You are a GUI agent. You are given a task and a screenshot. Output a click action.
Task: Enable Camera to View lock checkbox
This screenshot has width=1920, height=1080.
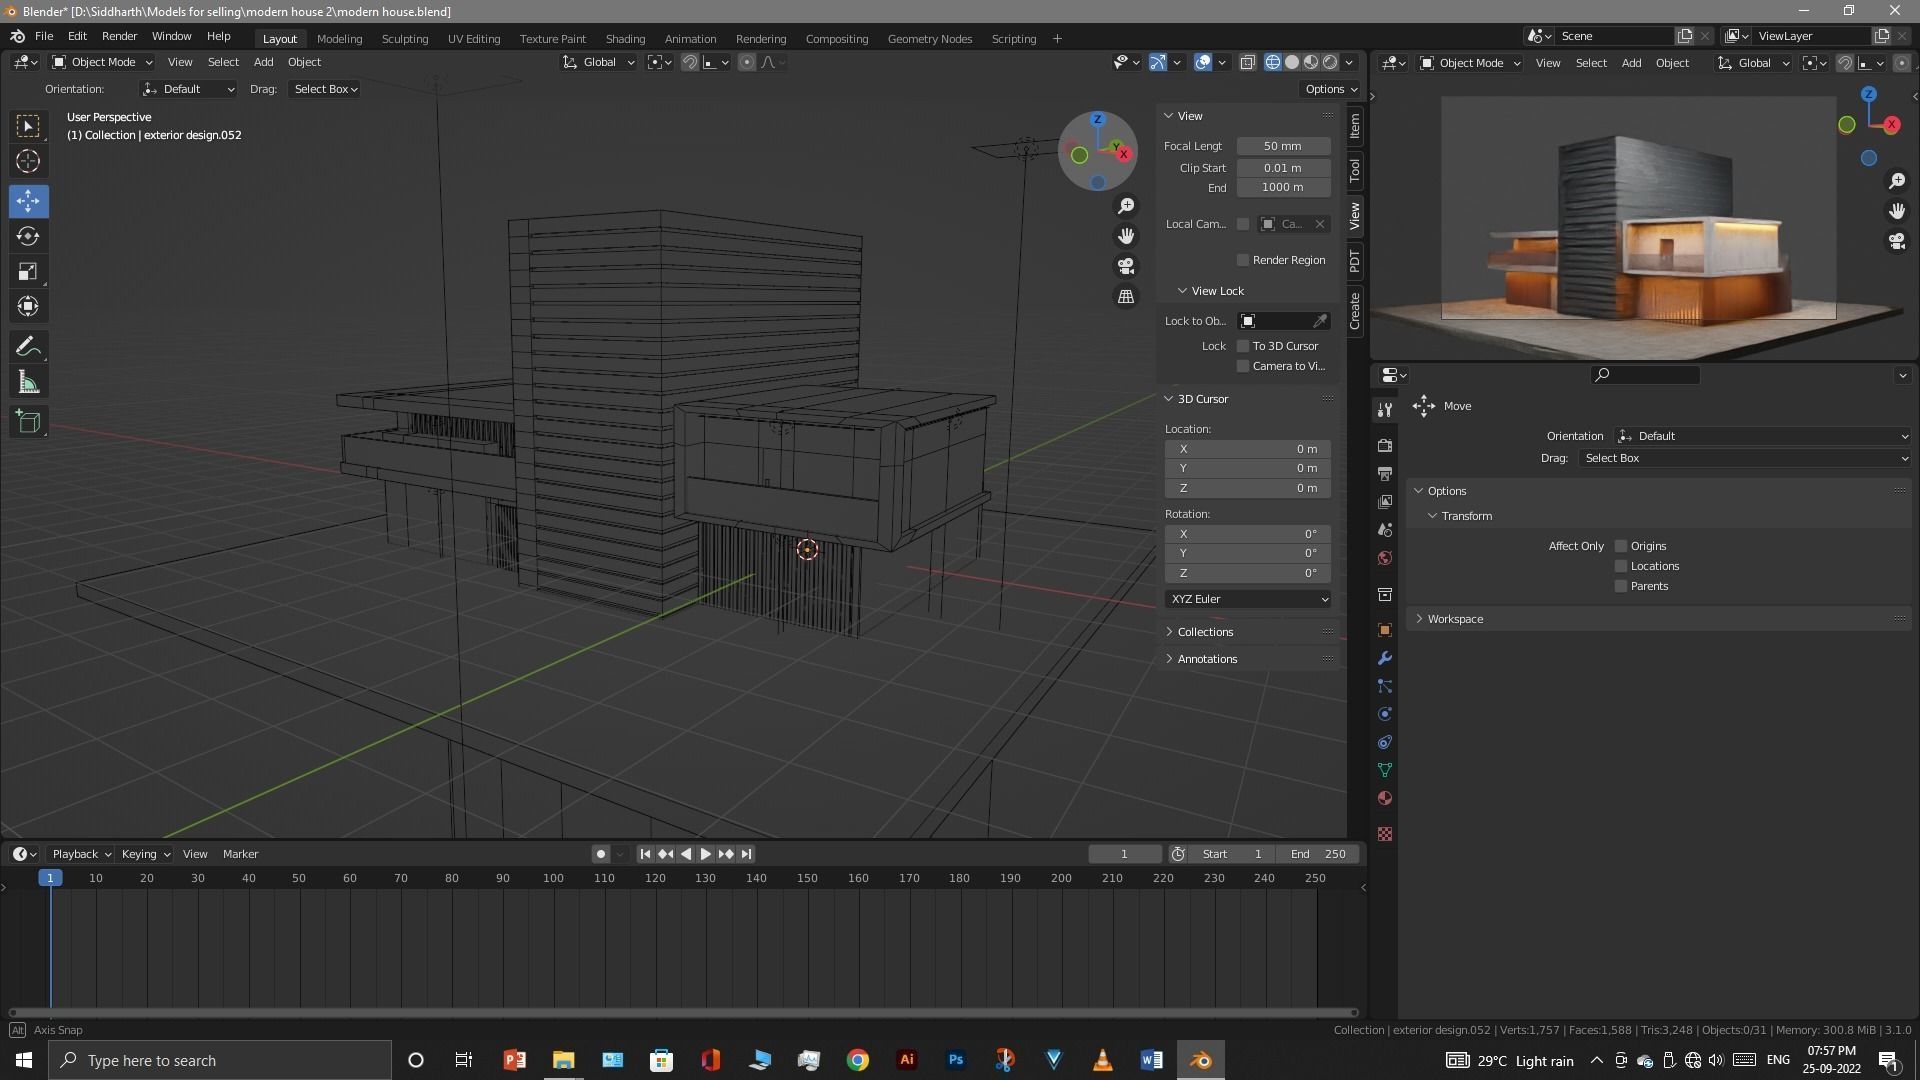click(1243, 366)
